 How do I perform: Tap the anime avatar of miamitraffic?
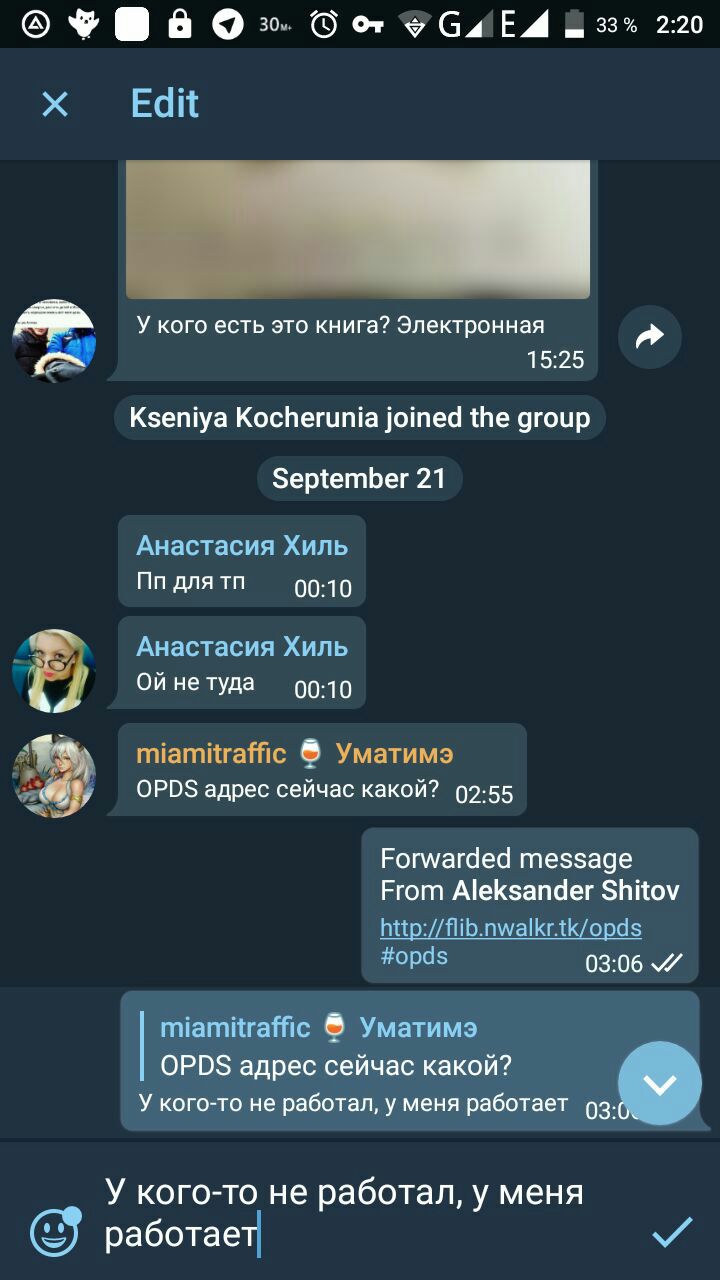(x=54, y=776)
